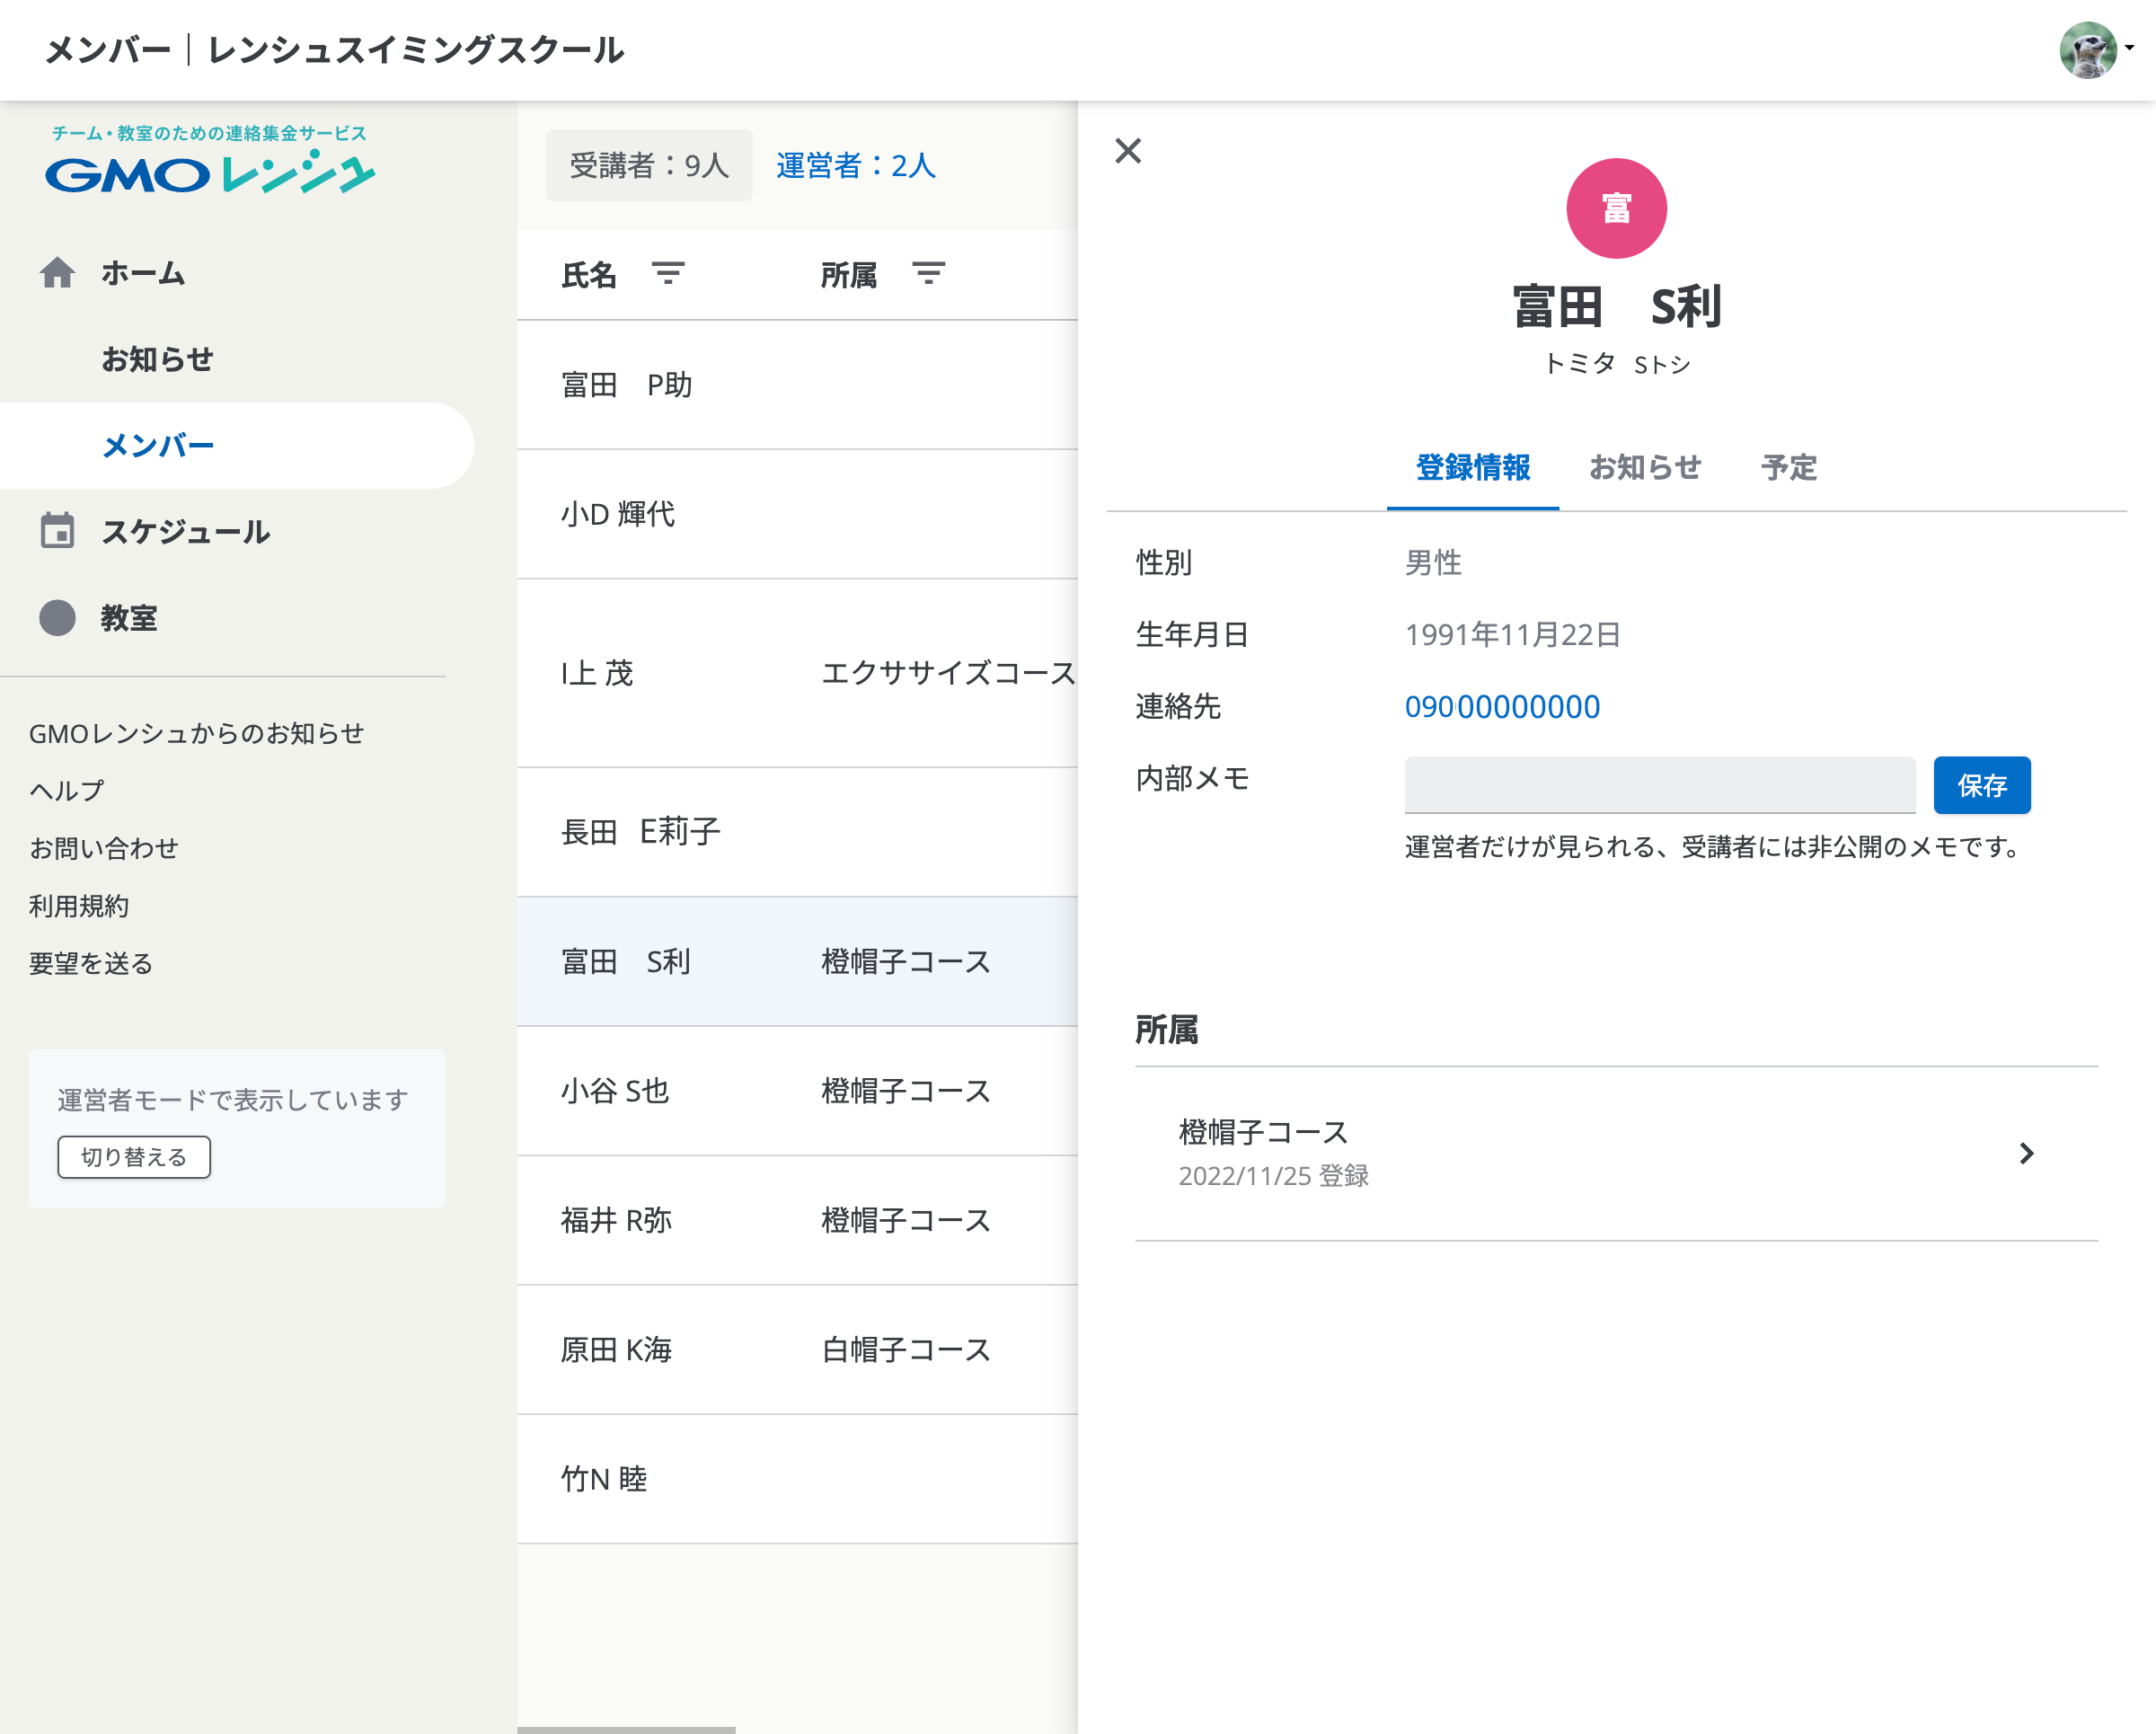
Task: Close the 富田 S利 detail panel
Action: [x=1128, y=151]
